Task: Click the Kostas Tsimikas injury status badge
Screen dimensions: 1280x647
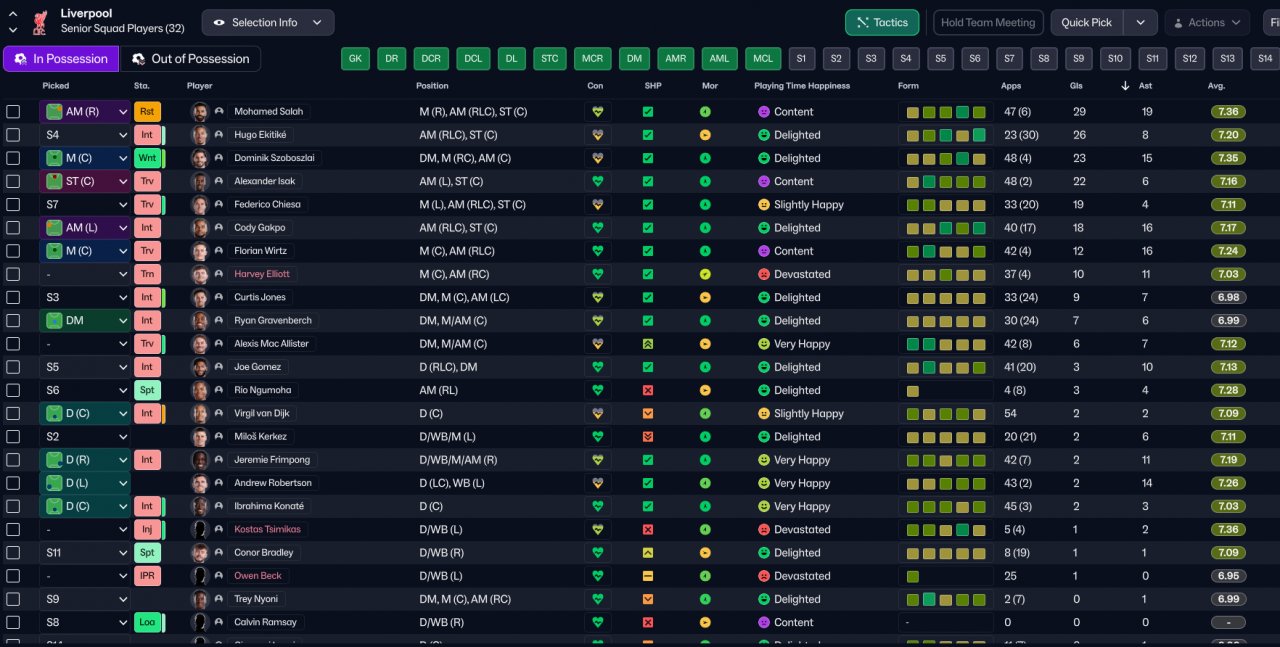Action: [x=147, y=529]
